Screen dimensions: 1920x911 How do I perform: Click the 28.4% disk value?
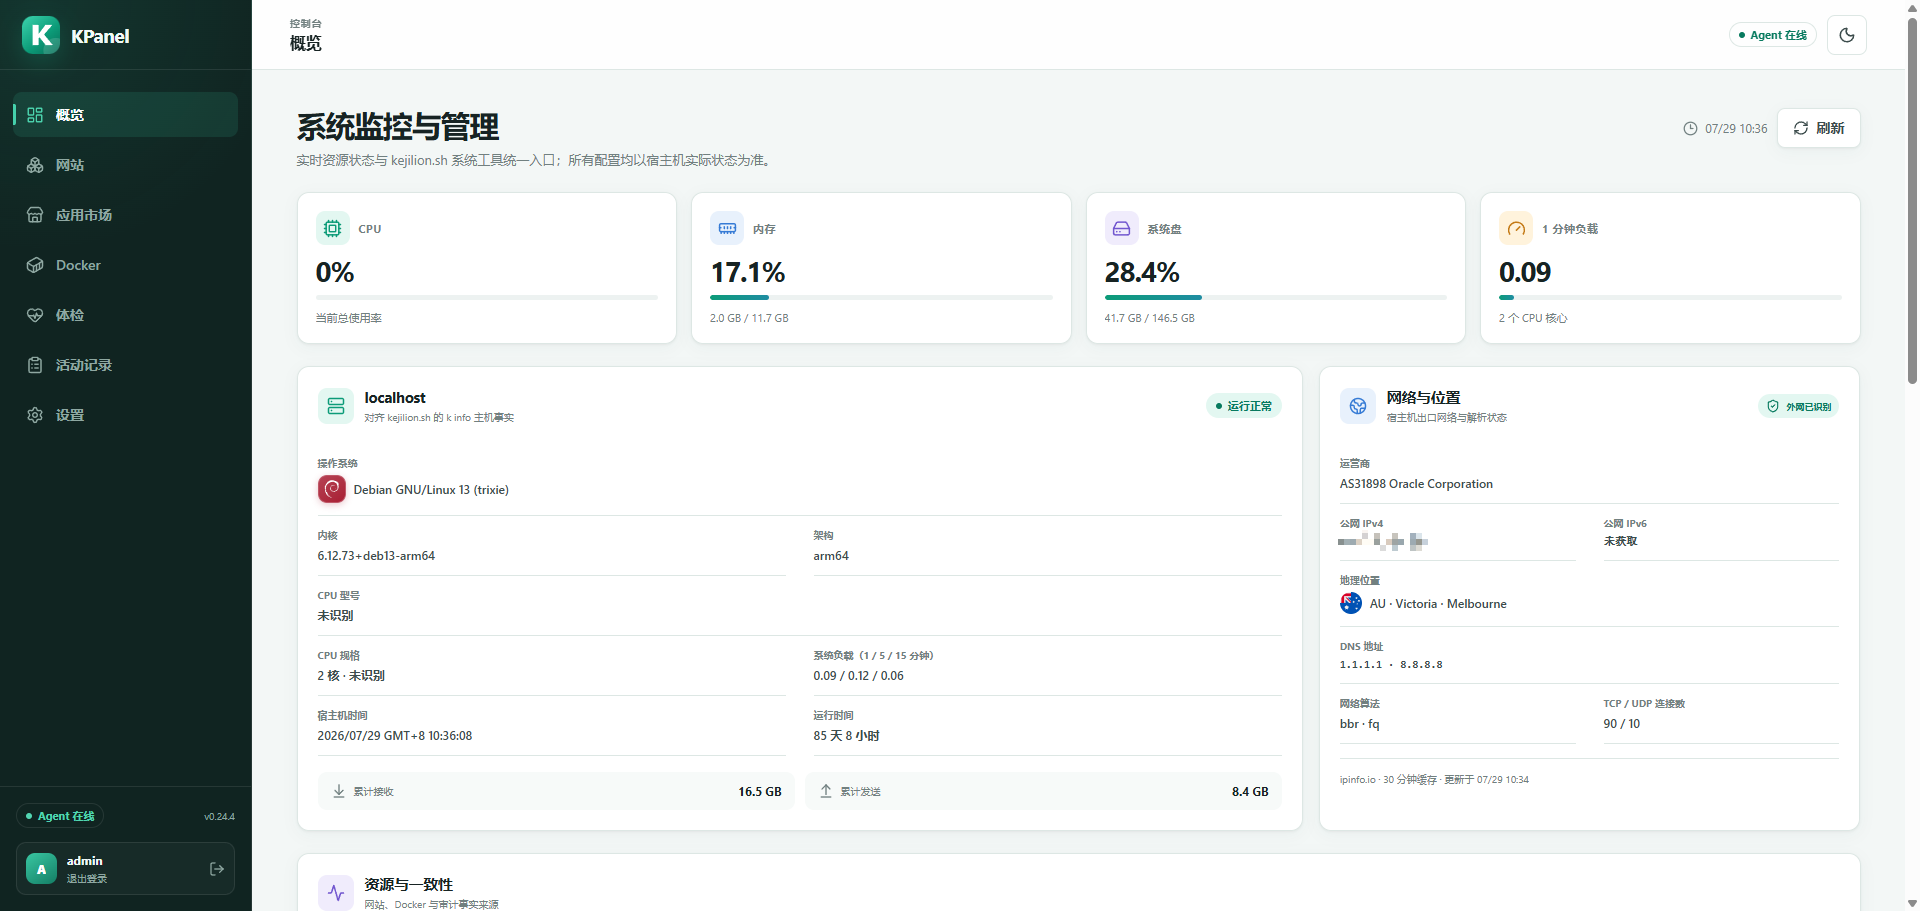[1142, 272]
